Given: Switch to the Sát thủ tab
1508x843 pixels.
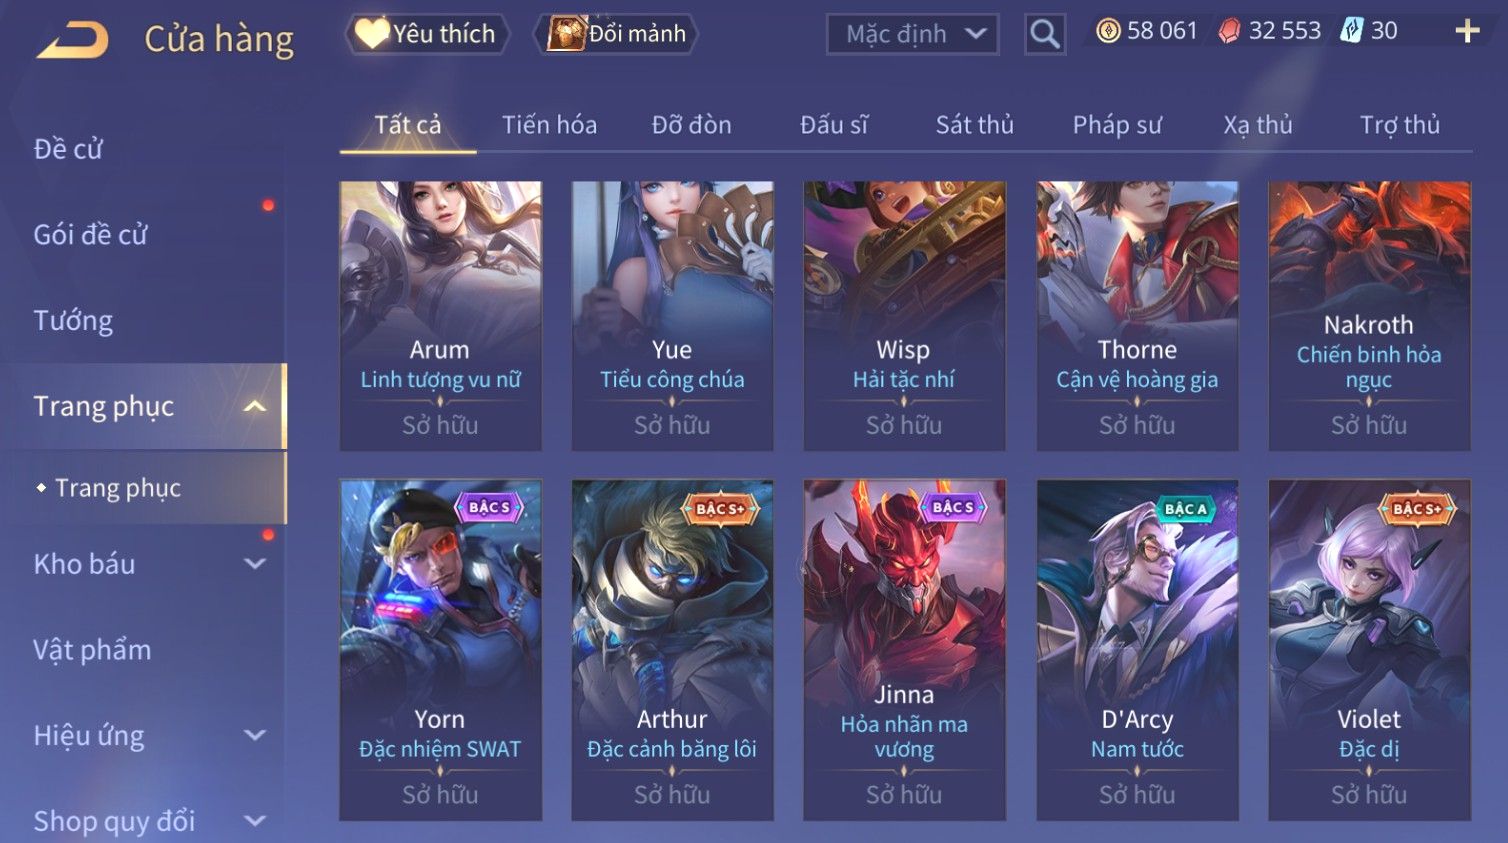Looking at the screenshot, I should tap(974, 125).
